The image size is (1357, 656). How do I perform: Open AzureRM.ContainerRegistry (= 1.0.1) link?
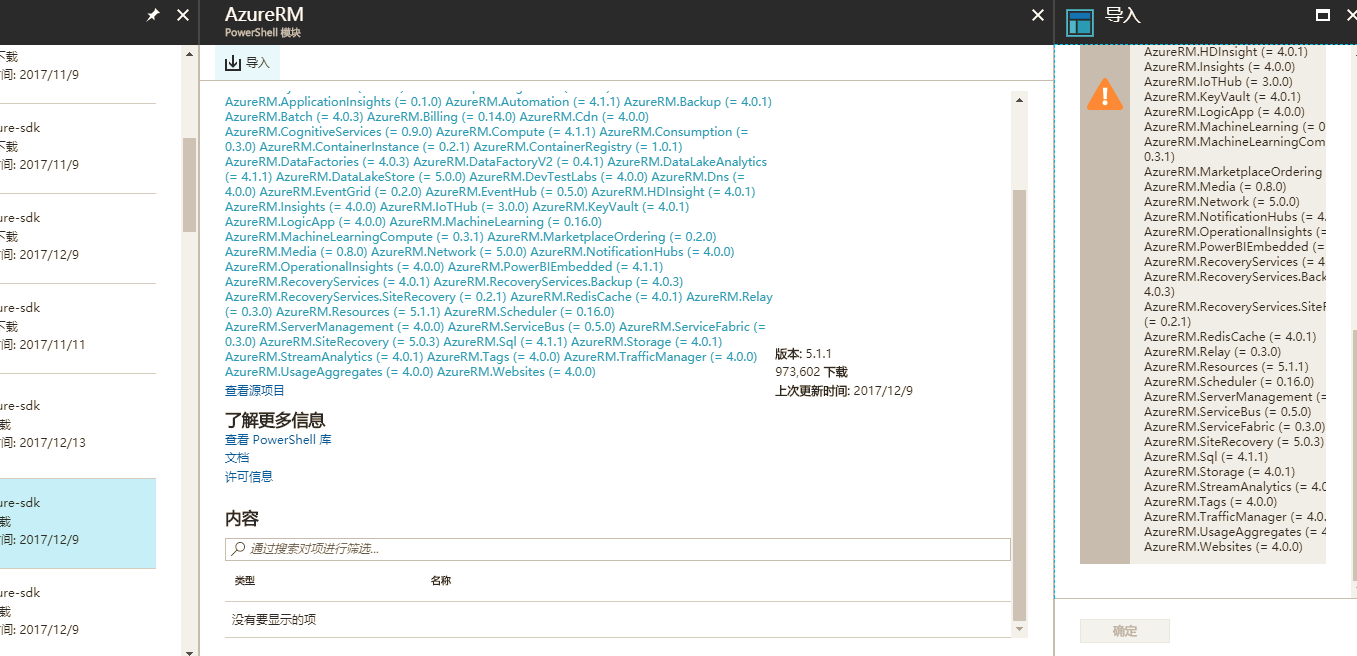point(578,147)
